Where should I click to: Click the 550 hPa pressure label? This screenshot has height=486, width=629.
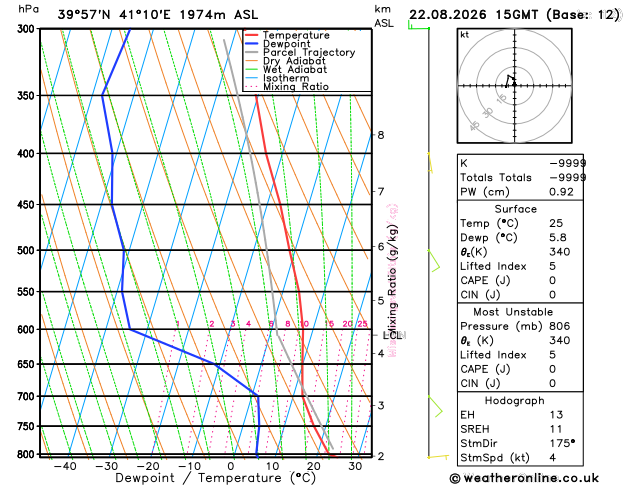pyautogui.click(x=28, y=292)
